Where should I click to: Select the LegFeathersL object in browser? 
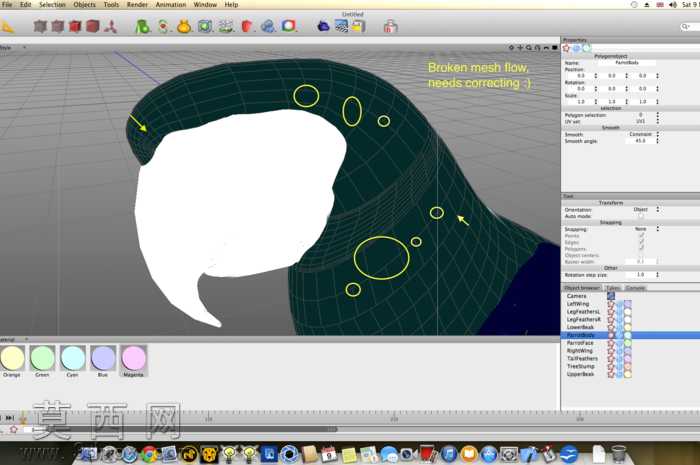[583, 311]
